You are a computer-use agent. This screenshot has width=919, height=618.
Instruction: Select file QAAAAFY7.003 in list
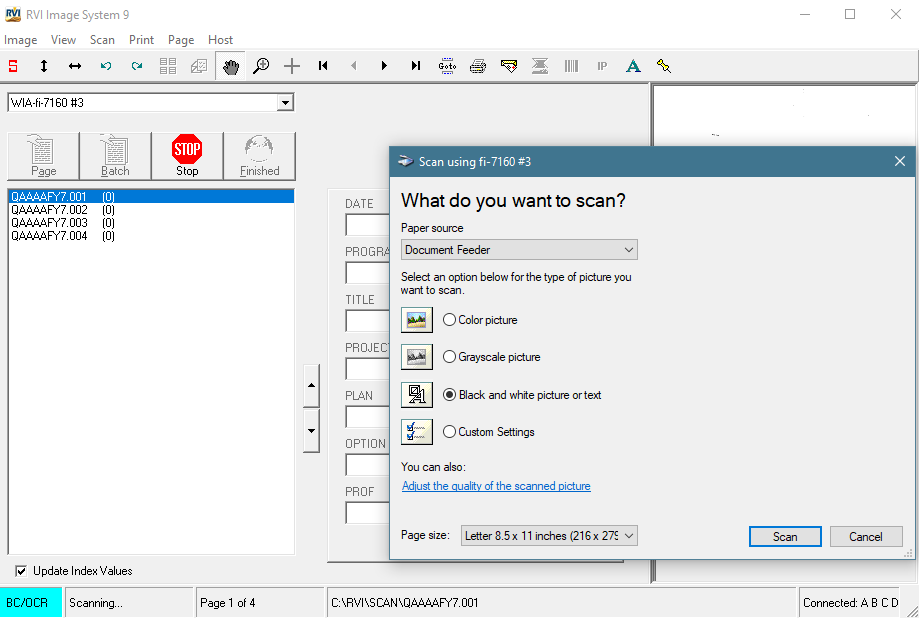[x=151, y=223]
